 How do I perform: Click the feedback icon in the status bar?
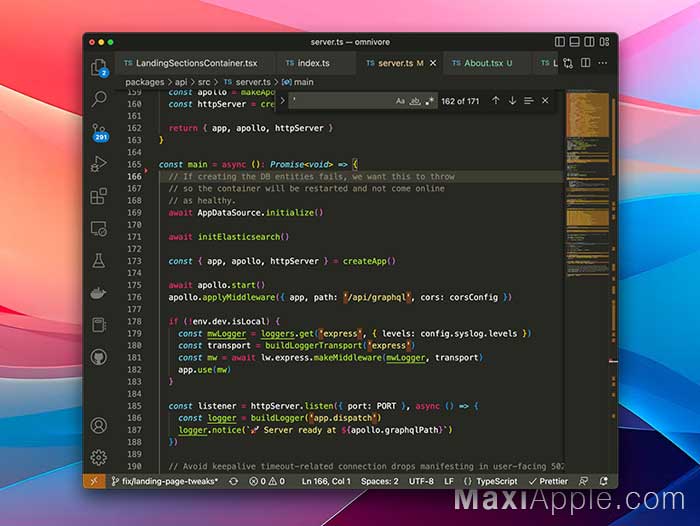(583, 481)
